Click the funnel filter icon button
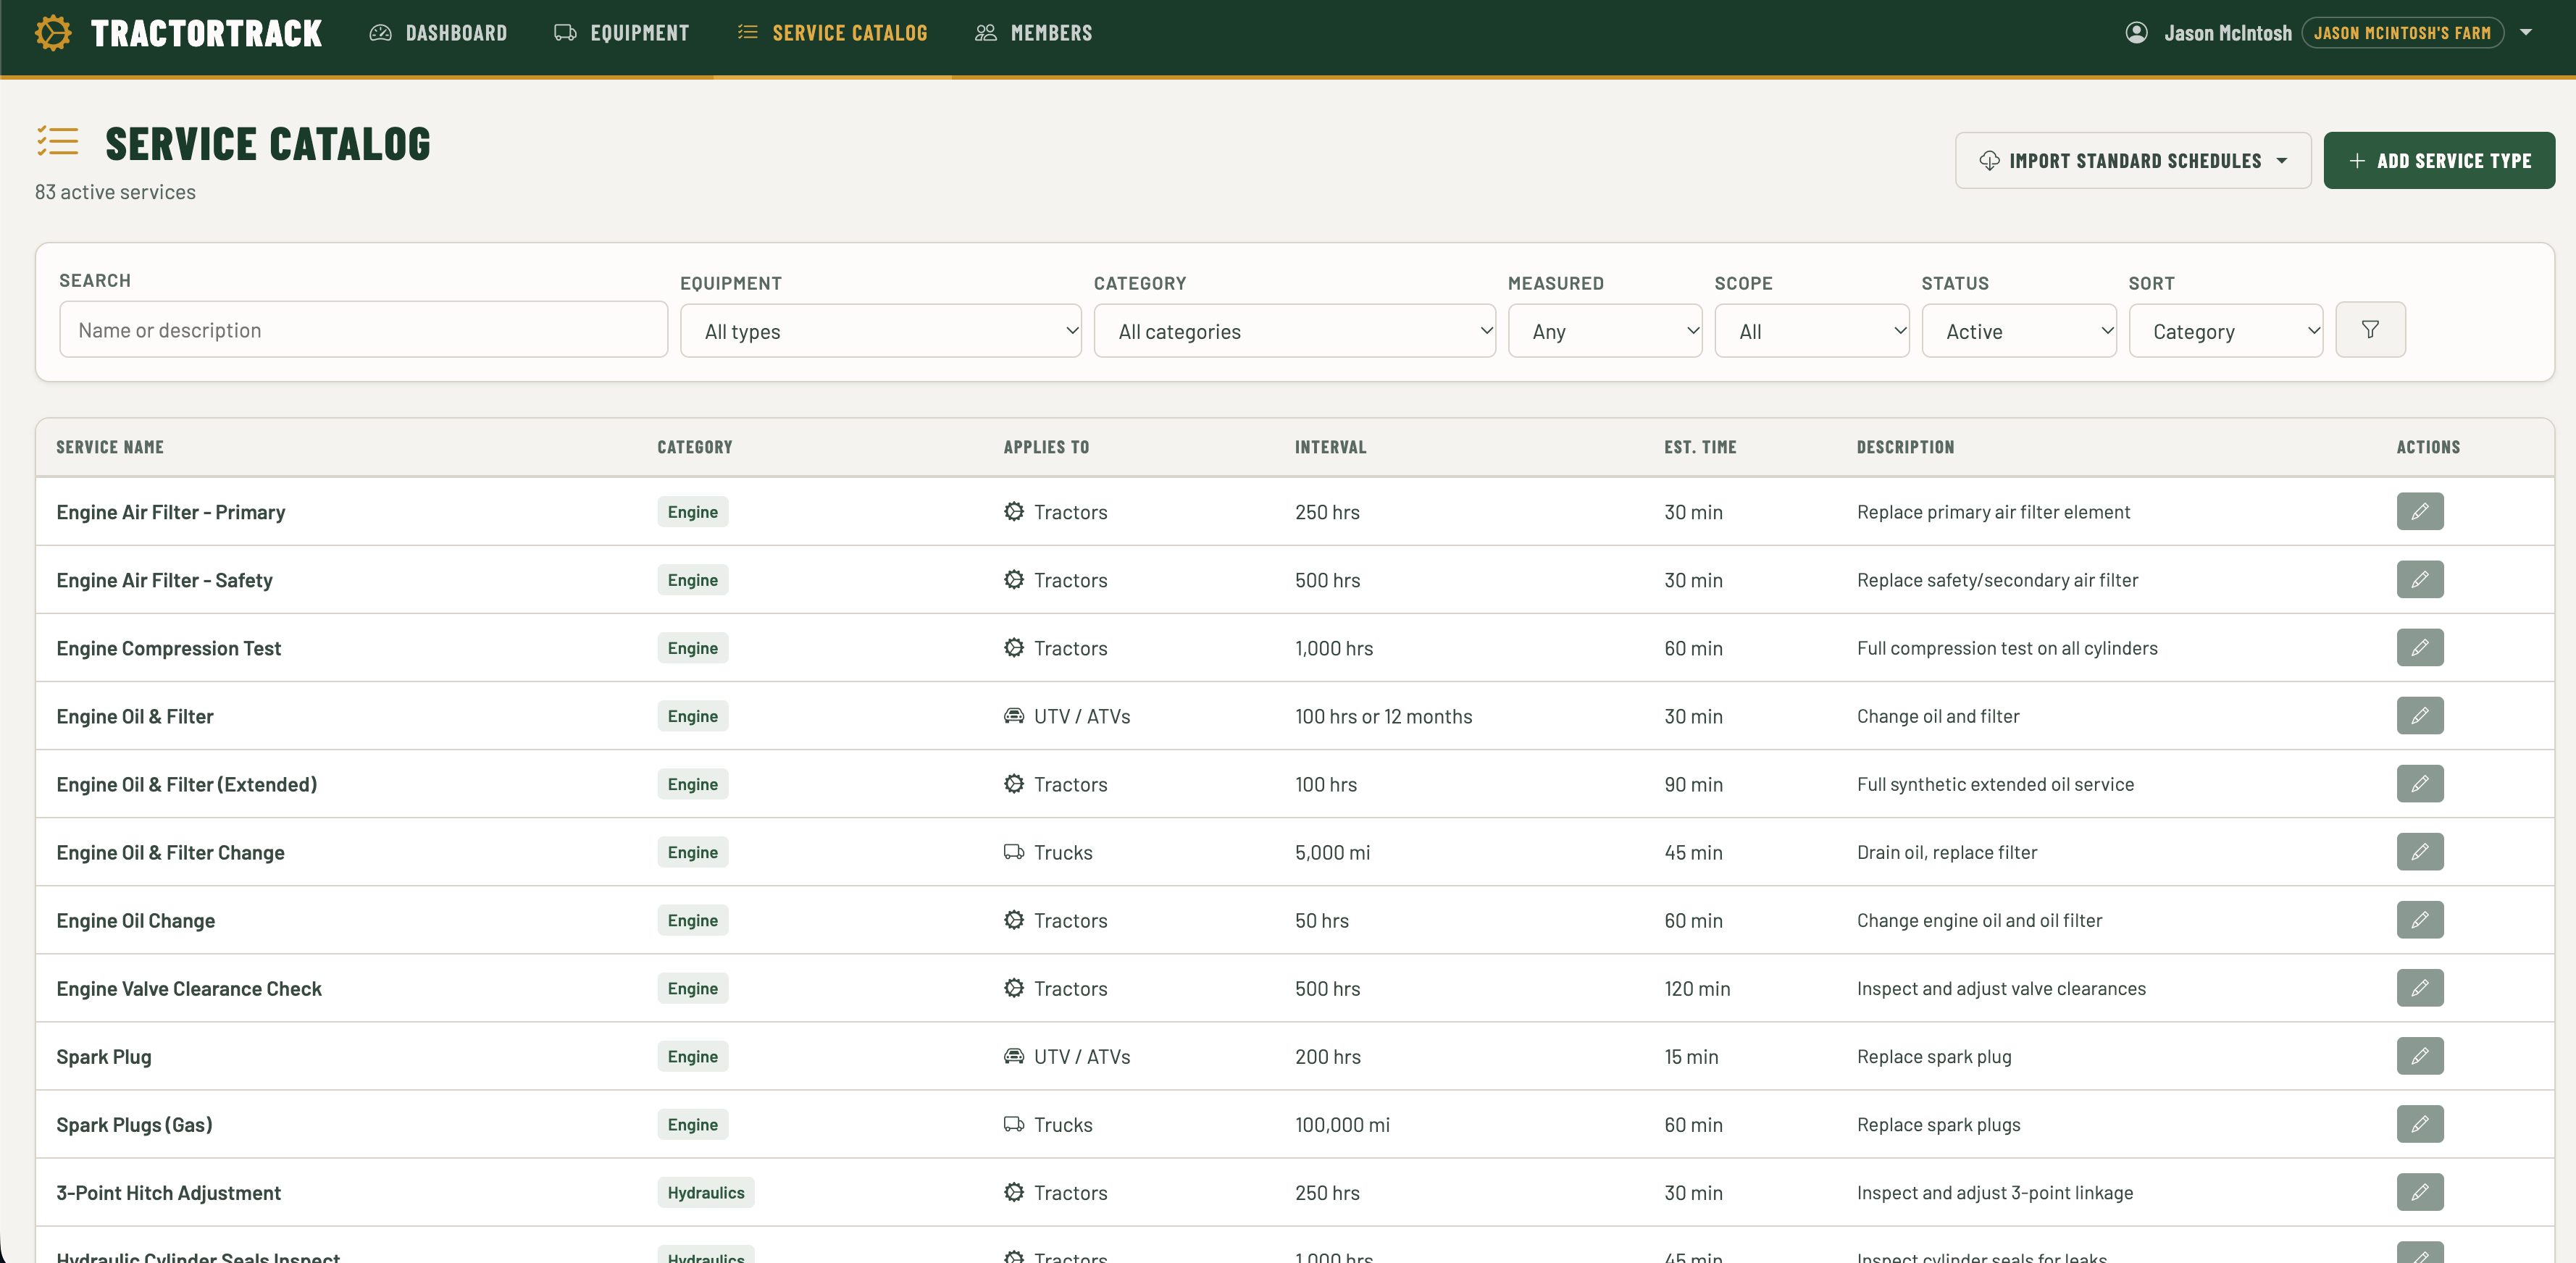The width and height of the screenshot is (2576, 1263). 2369,329
